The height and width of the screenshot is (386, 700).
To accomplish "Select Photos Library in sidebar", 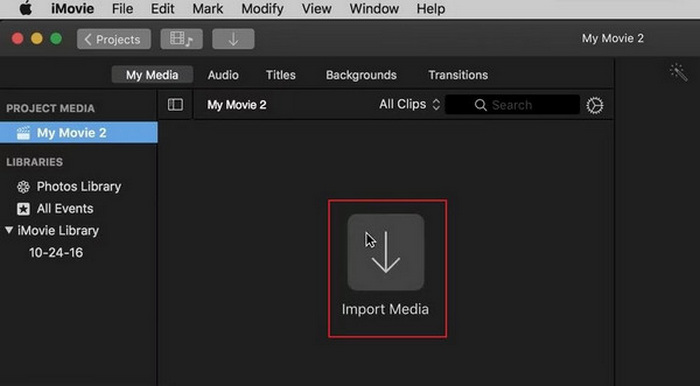I will pyautogui.click(x=79, y=187).
